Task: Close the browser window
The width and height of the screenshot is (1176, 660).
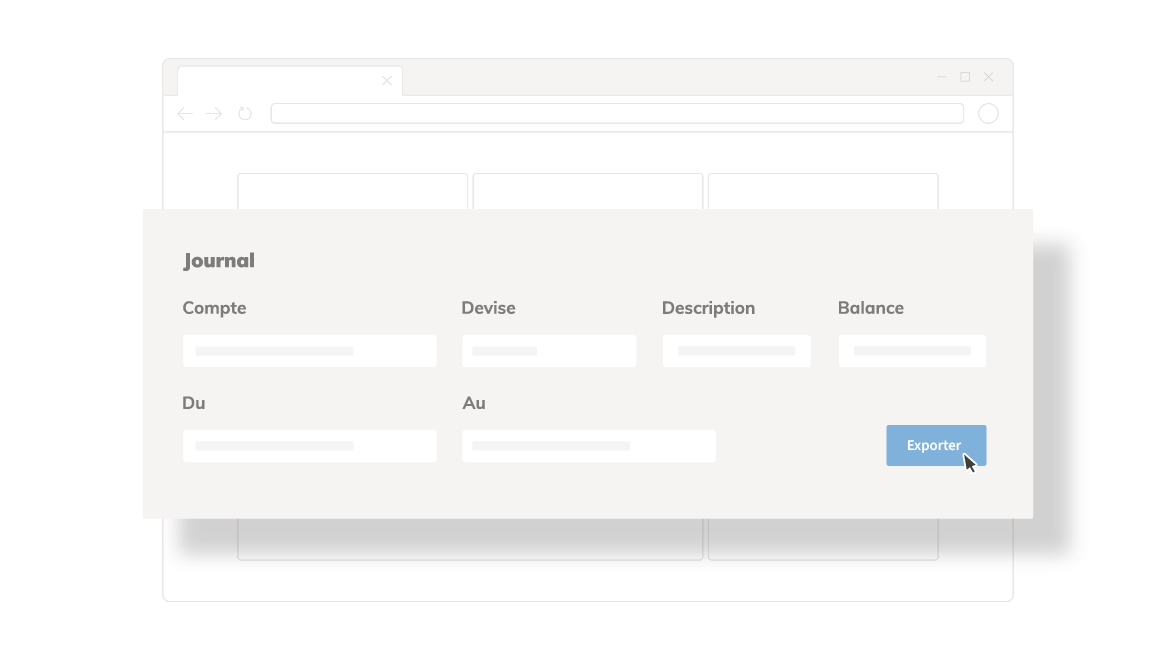Action: pyautogui.click(x=988, y=76)
